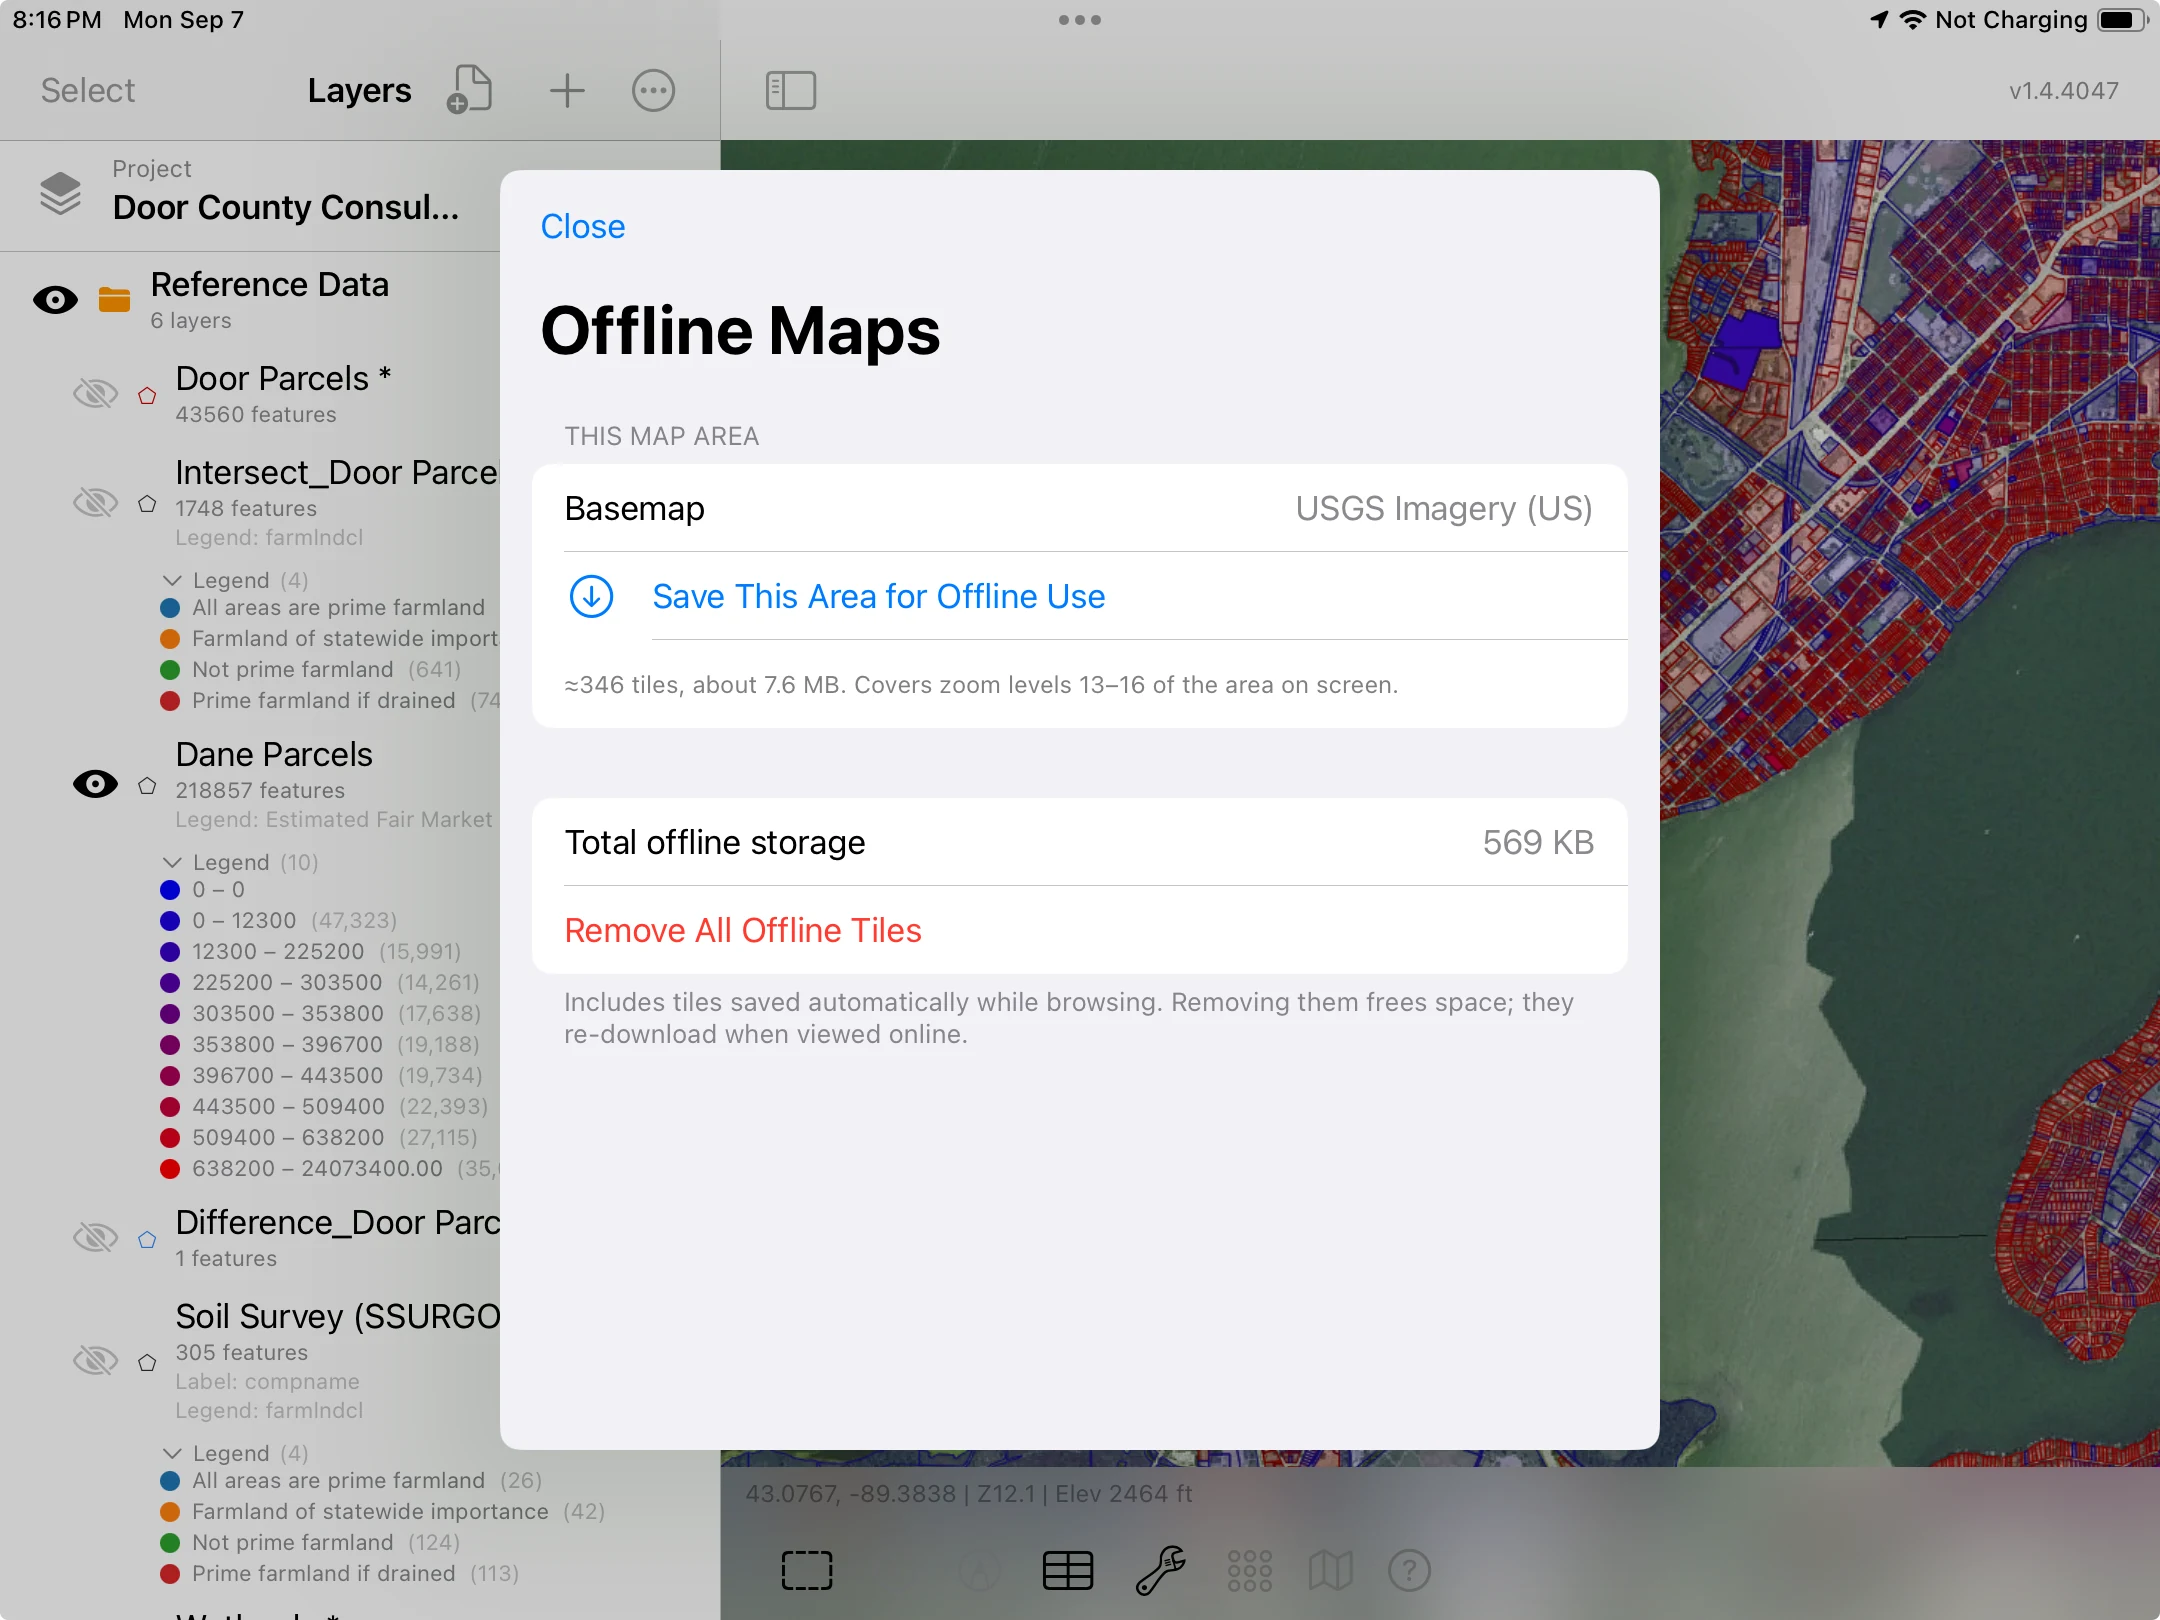Tap the 638200 – 24073400.00 red swatch
2160x1620 pixels.
point(170,1168)
